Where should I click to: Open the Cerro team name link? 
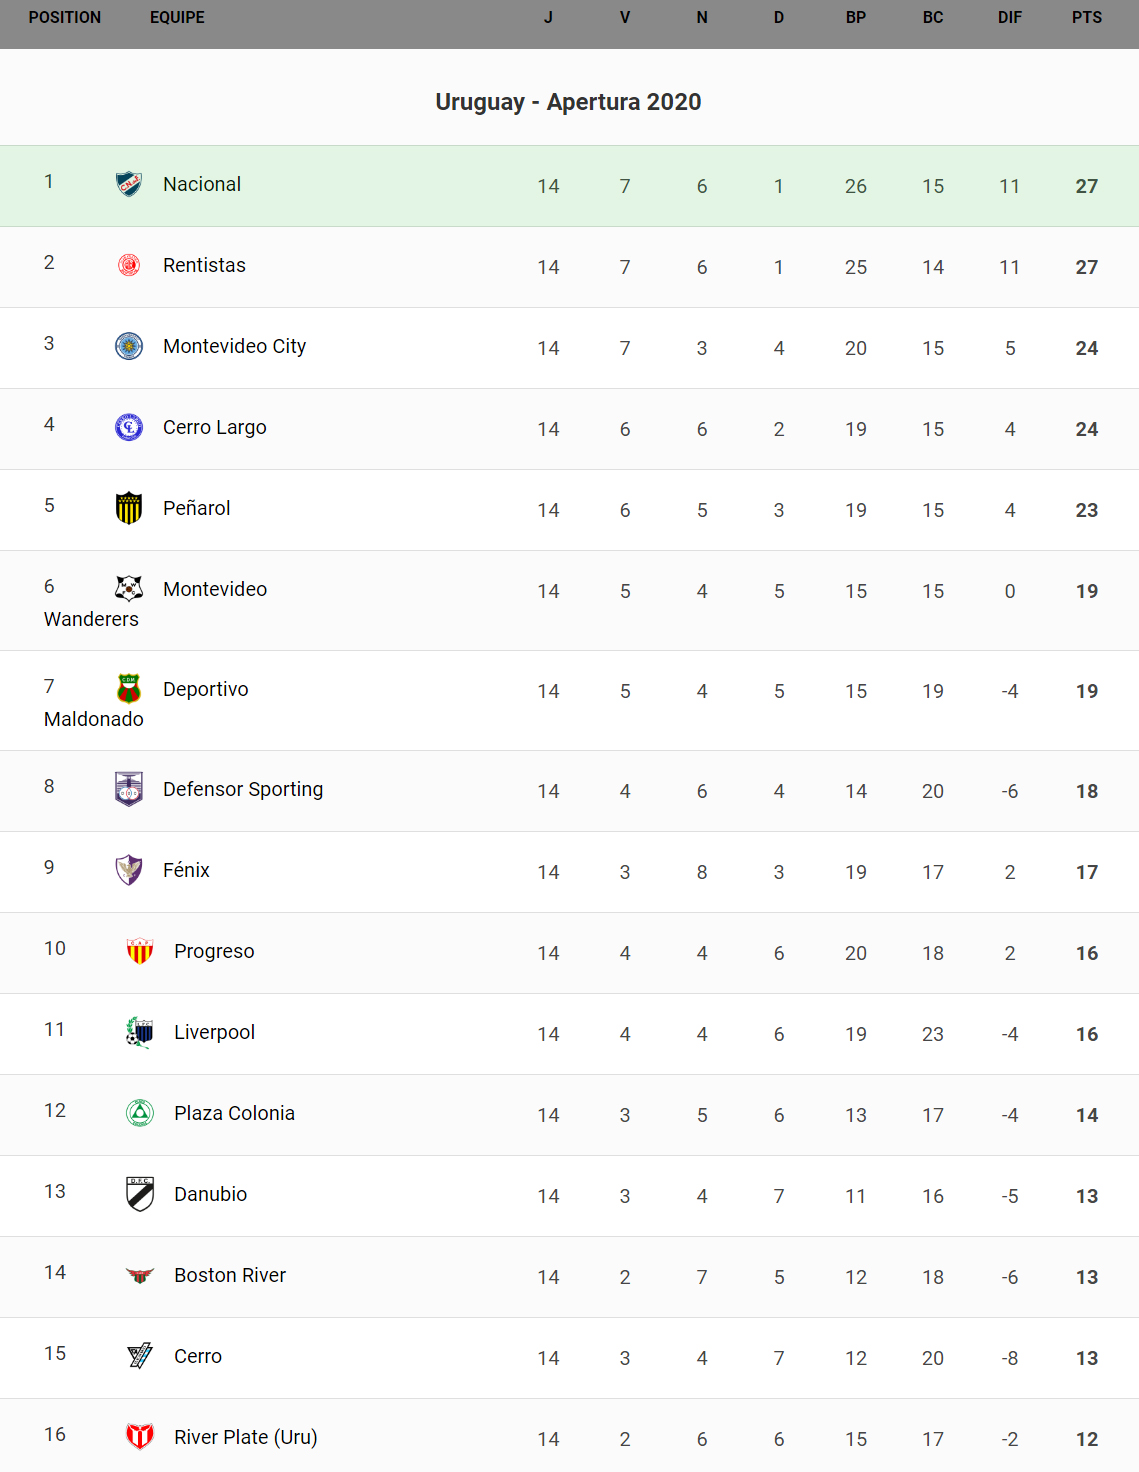coord(198,1356)
